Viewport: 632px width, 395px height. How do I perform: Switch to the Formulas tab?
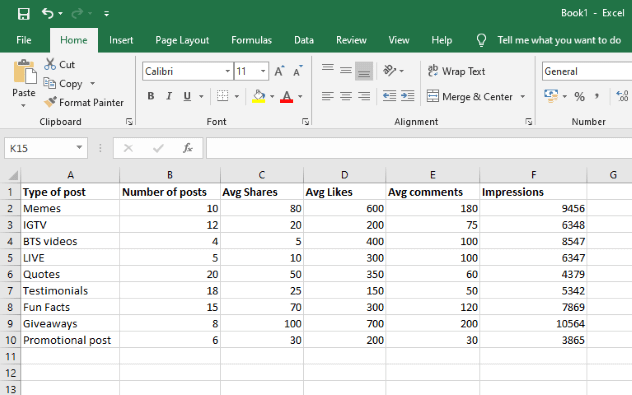click(x=252, y=40)
